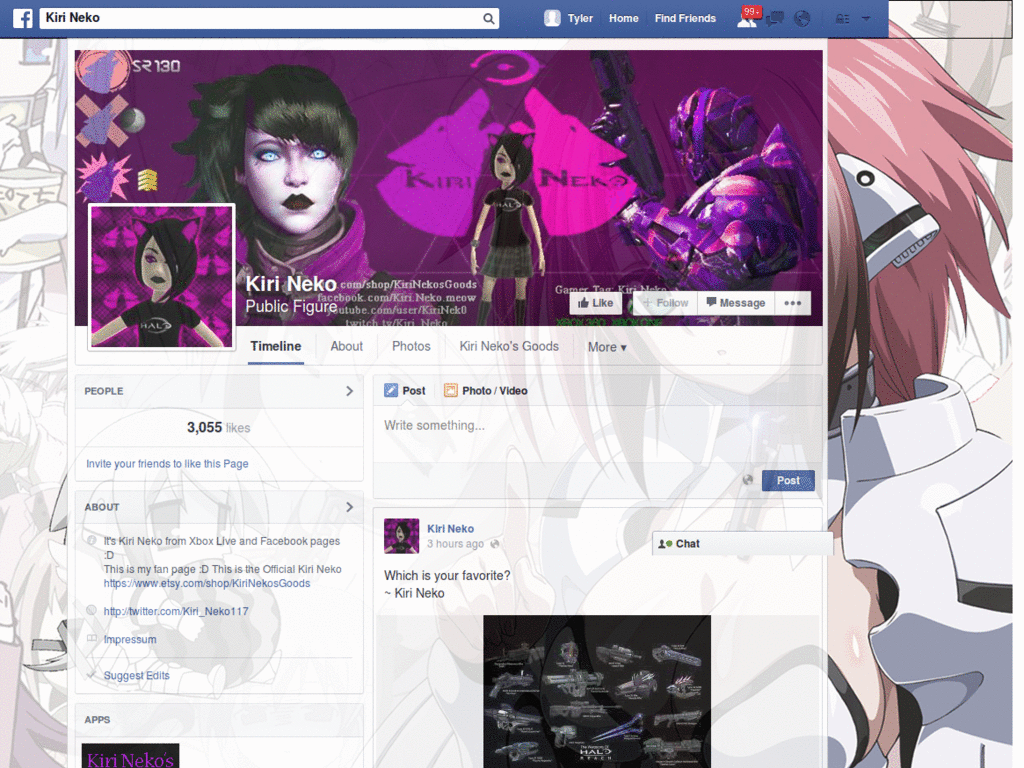
Task: Expand the More tab dropdown
Action: pyautogui.click(x=607, y=347)
